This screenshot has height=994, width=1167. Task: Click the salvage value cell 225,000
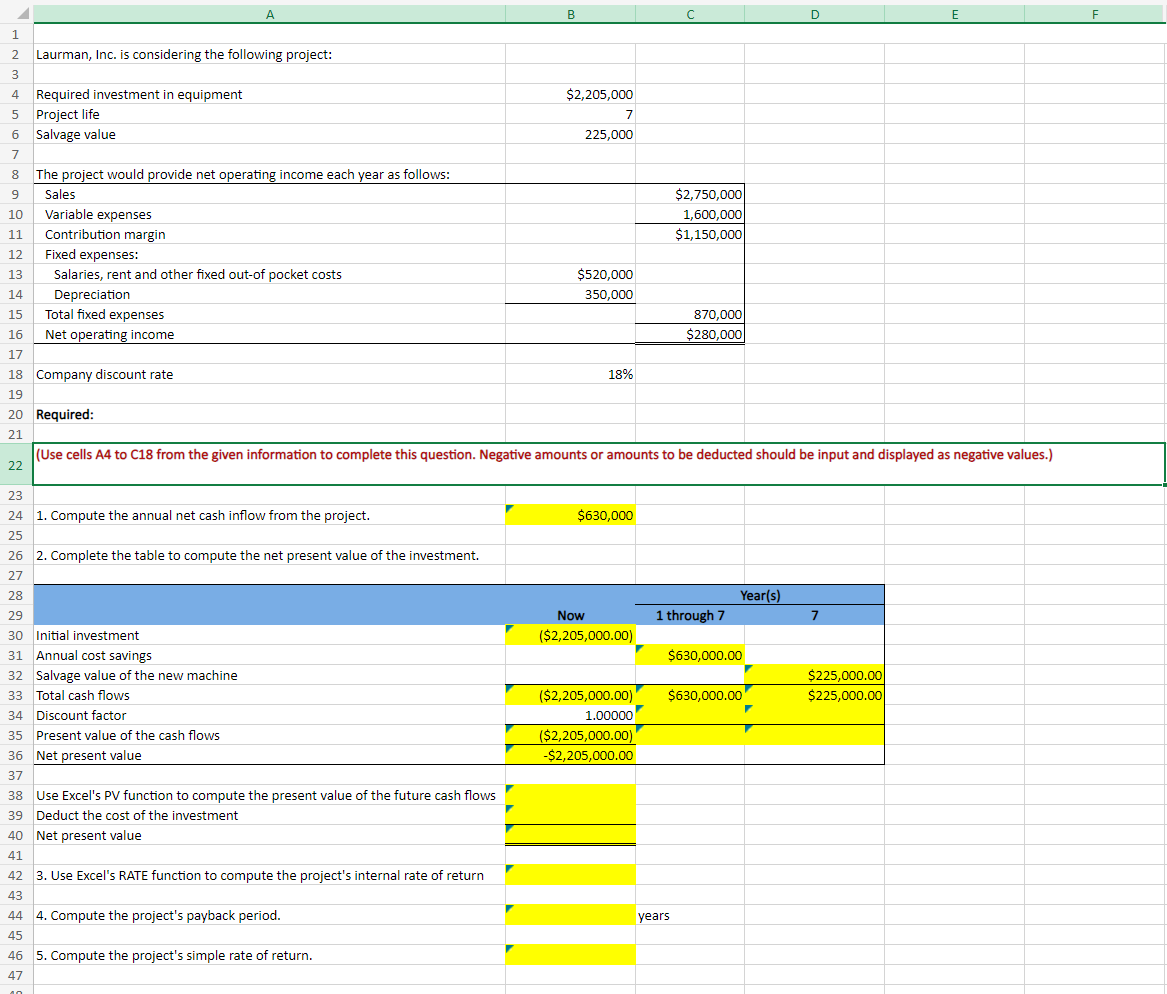tap(570, 135)
